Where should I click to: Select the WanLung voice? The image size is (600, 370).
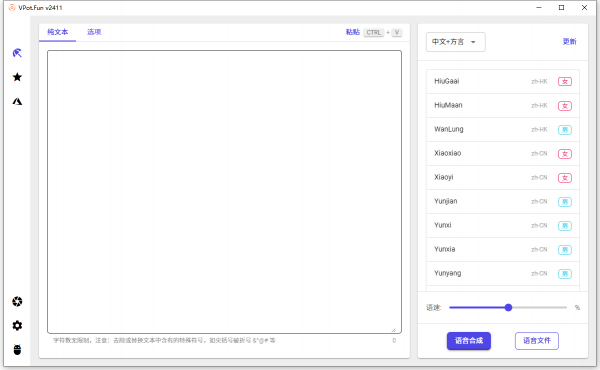pyautogui.click(x=503, y=129)
